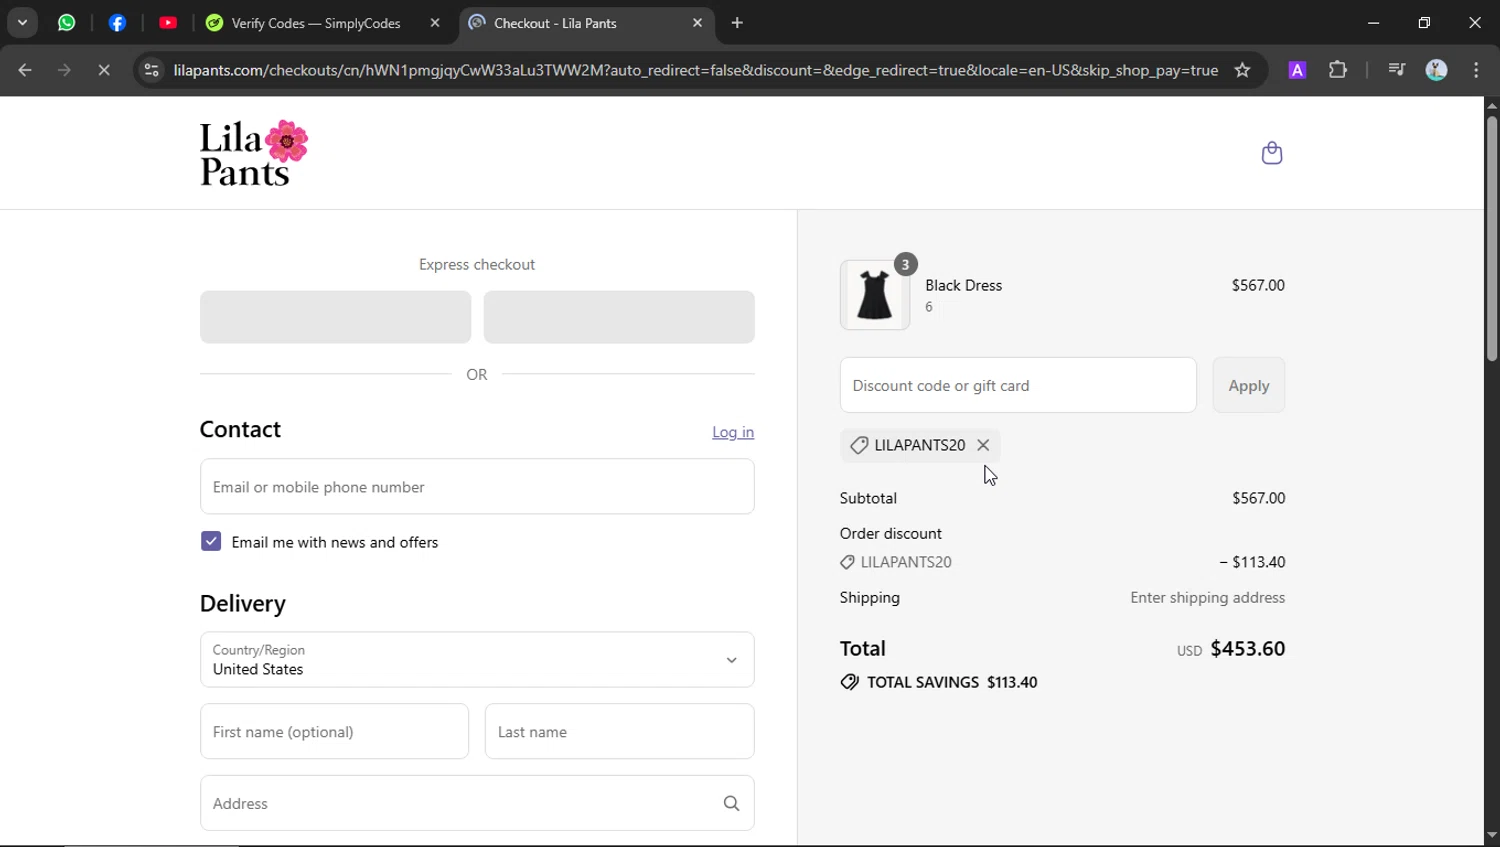Open the YouTube pinned tab
Viewport: 1500px width, 847px height.
(x=168, y=22)
